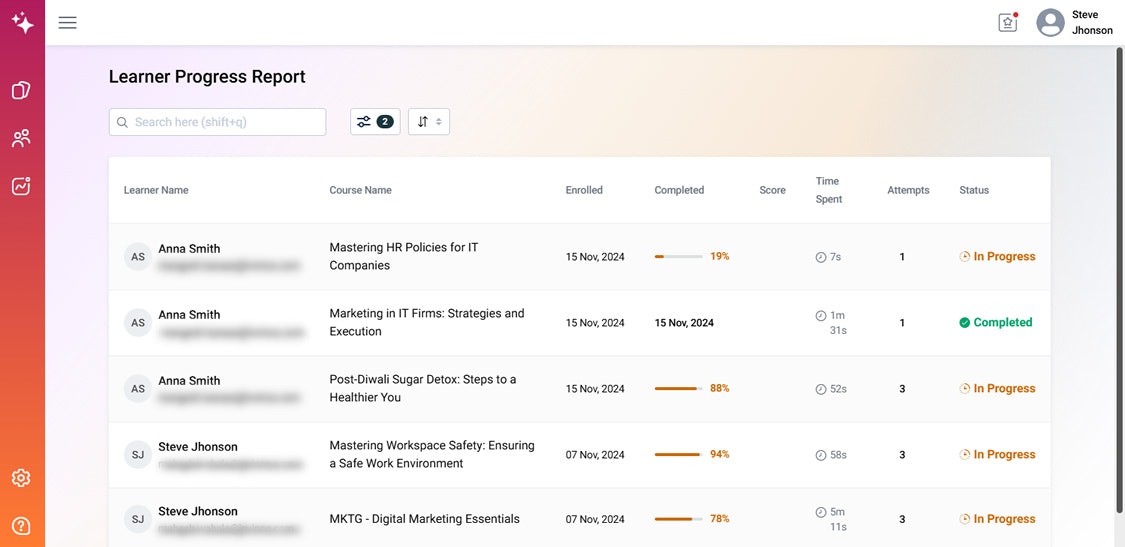
Task: Open Marketing in IT Firms course
Action: pyautogui.click(x=427, y=322)
